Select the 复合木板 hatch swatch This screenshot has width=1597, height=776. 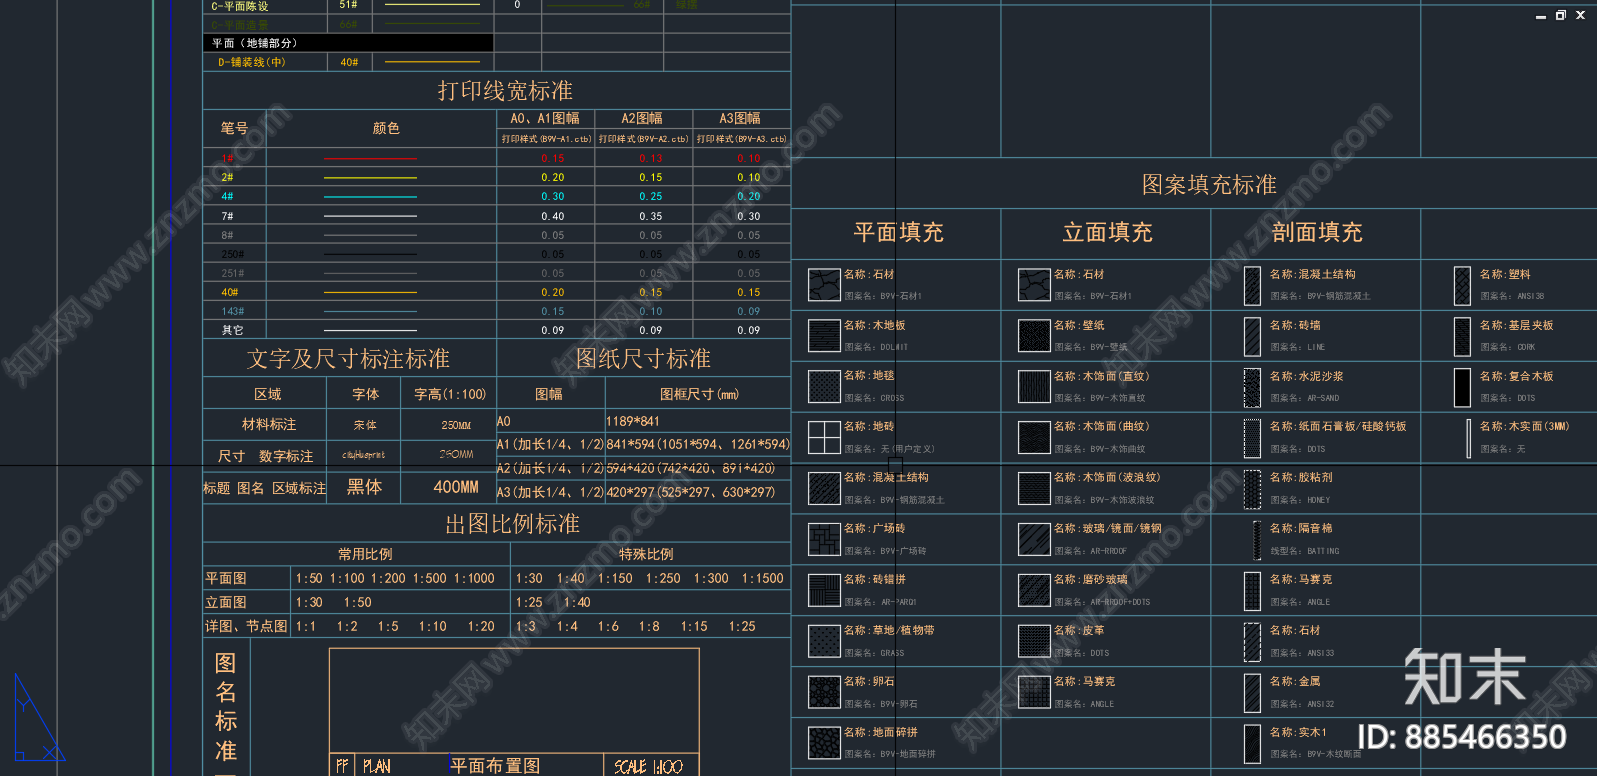(x=1462, y=388)
